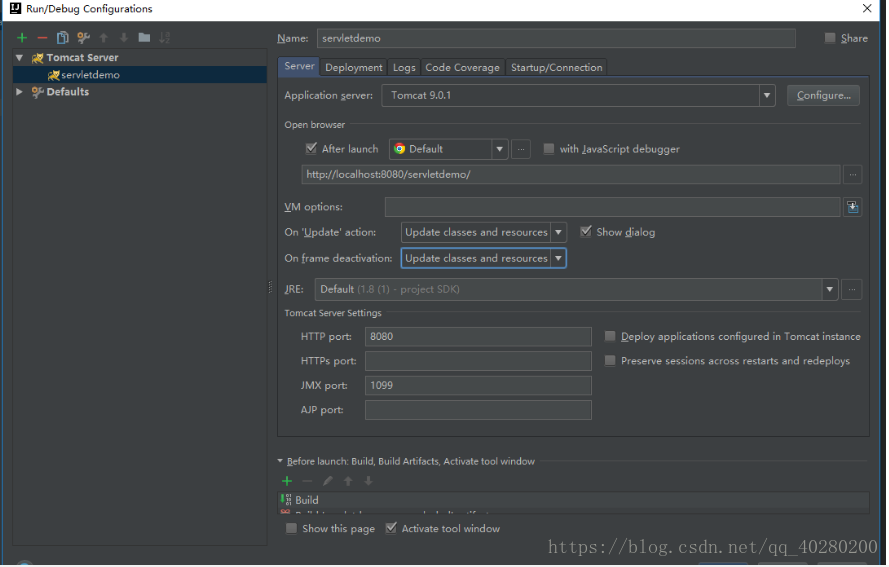Close the Run/Debug Configurations dialog
Image resolution: width=889 pixels, height=567 pixels.
coord(867,9)
